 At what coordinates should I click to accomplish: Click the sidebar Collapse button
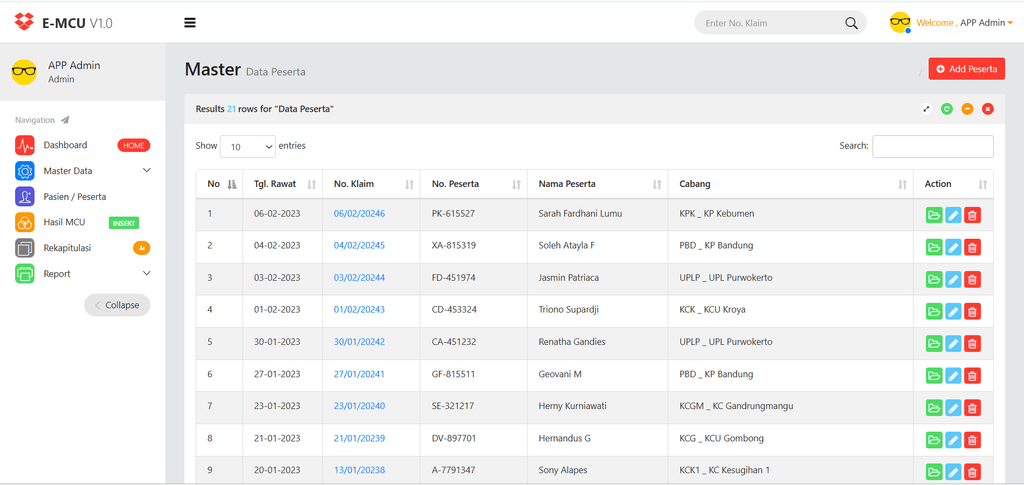[117, 305]
